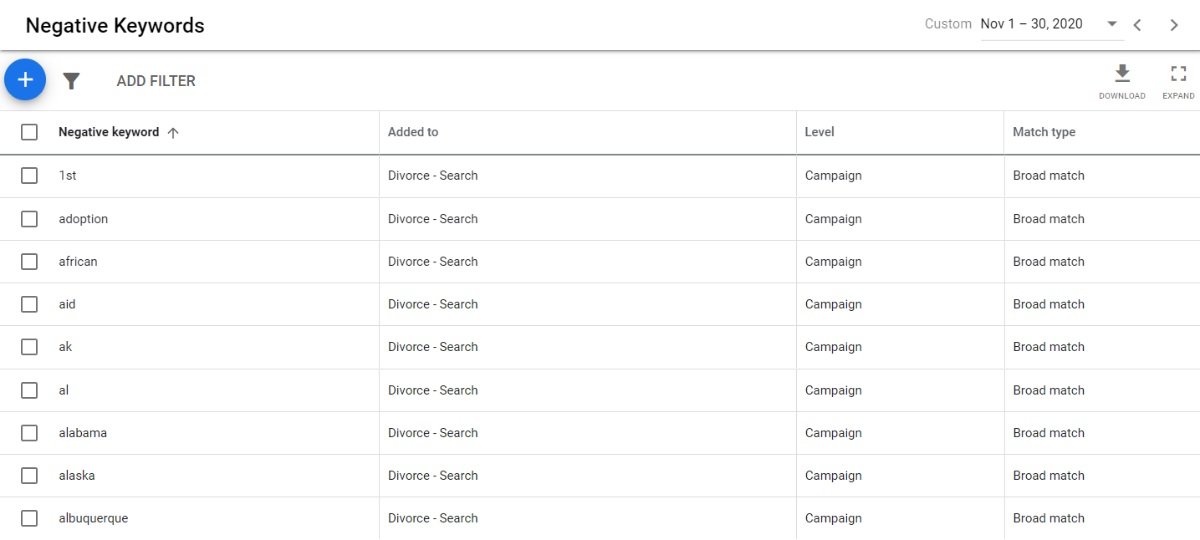
Task: Go to the previous date range
Action: coord(1137,25)
